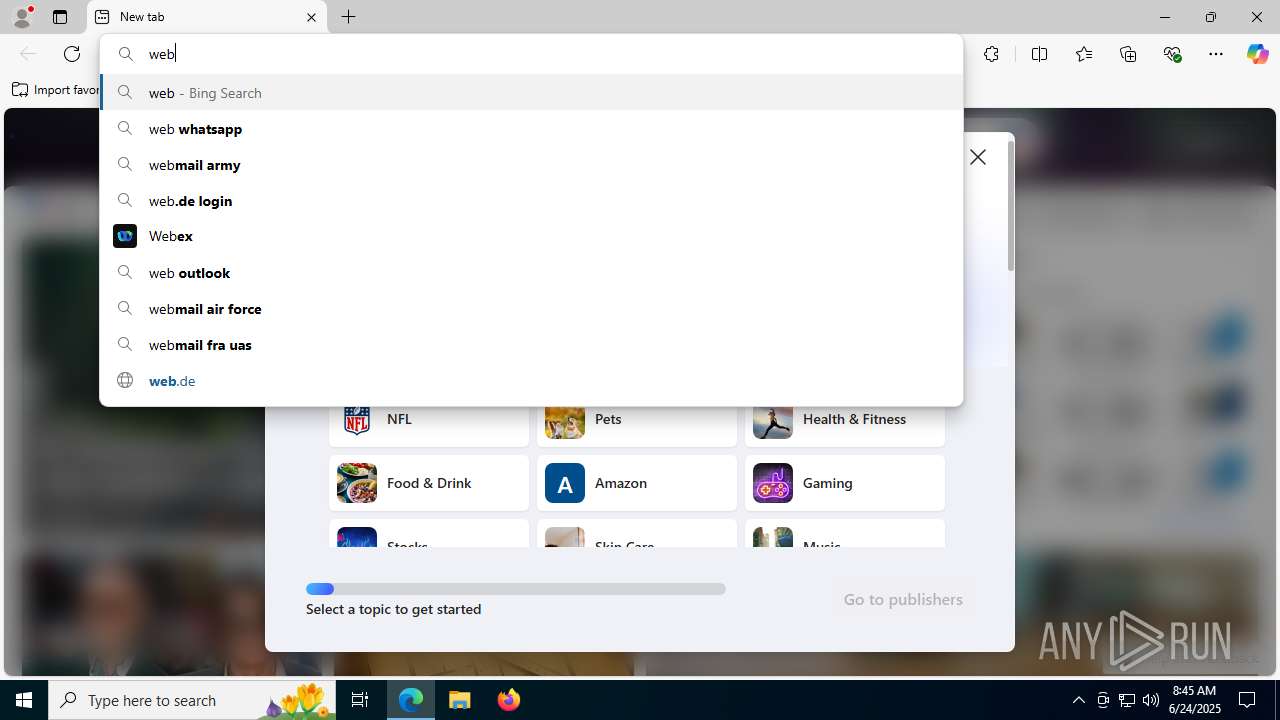The width and height of the screenshot is (1280, 720).
Task: Choose the 'webmail army' suggestion
Action: [x=531, y=165]
